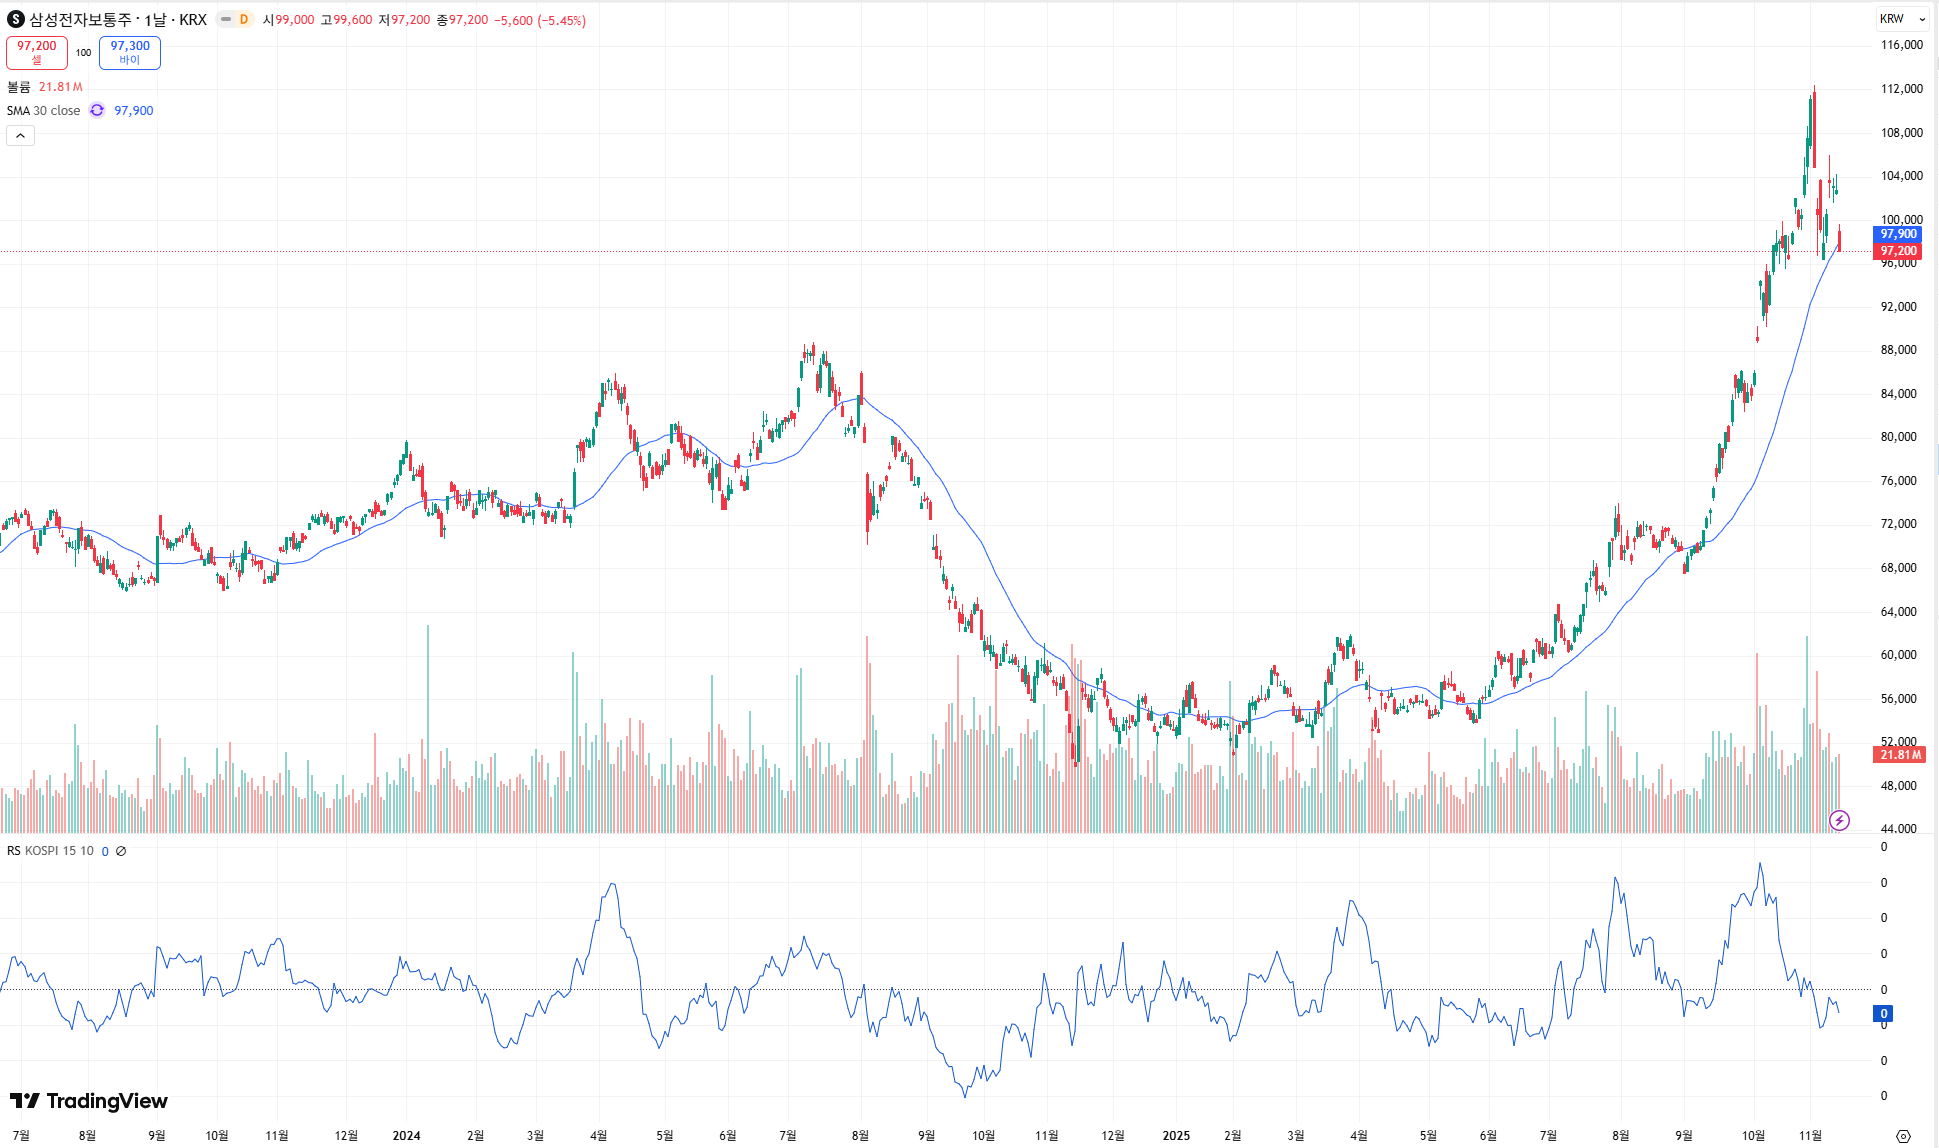Click the red 21.81M volume axis tag
This screenshot has height=1148, width=1939.
point(1898,755)
